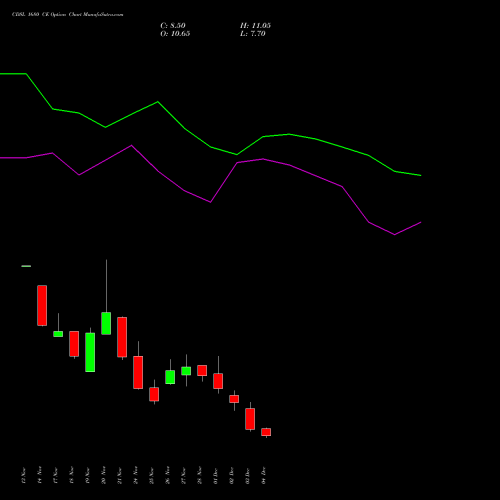Click the red candlestick above 04 Dec
Screen dimensions: 500x500
(266, 432)
